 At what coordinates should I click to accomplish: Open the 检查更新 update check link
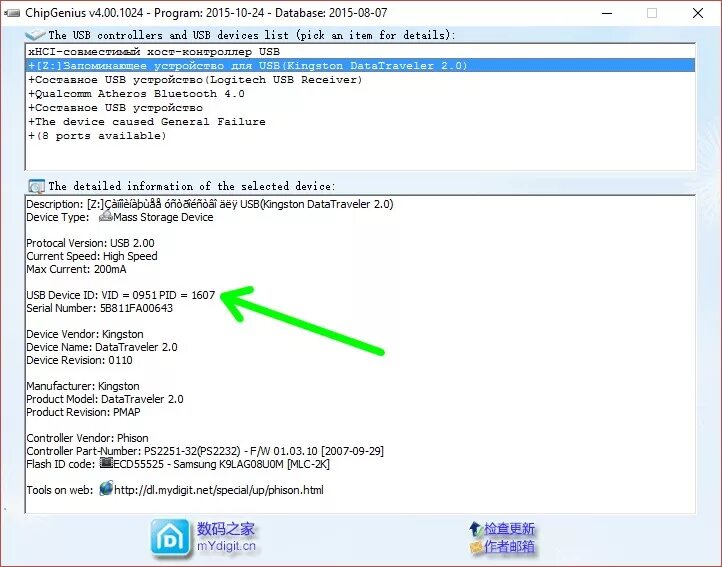[509, 529]
